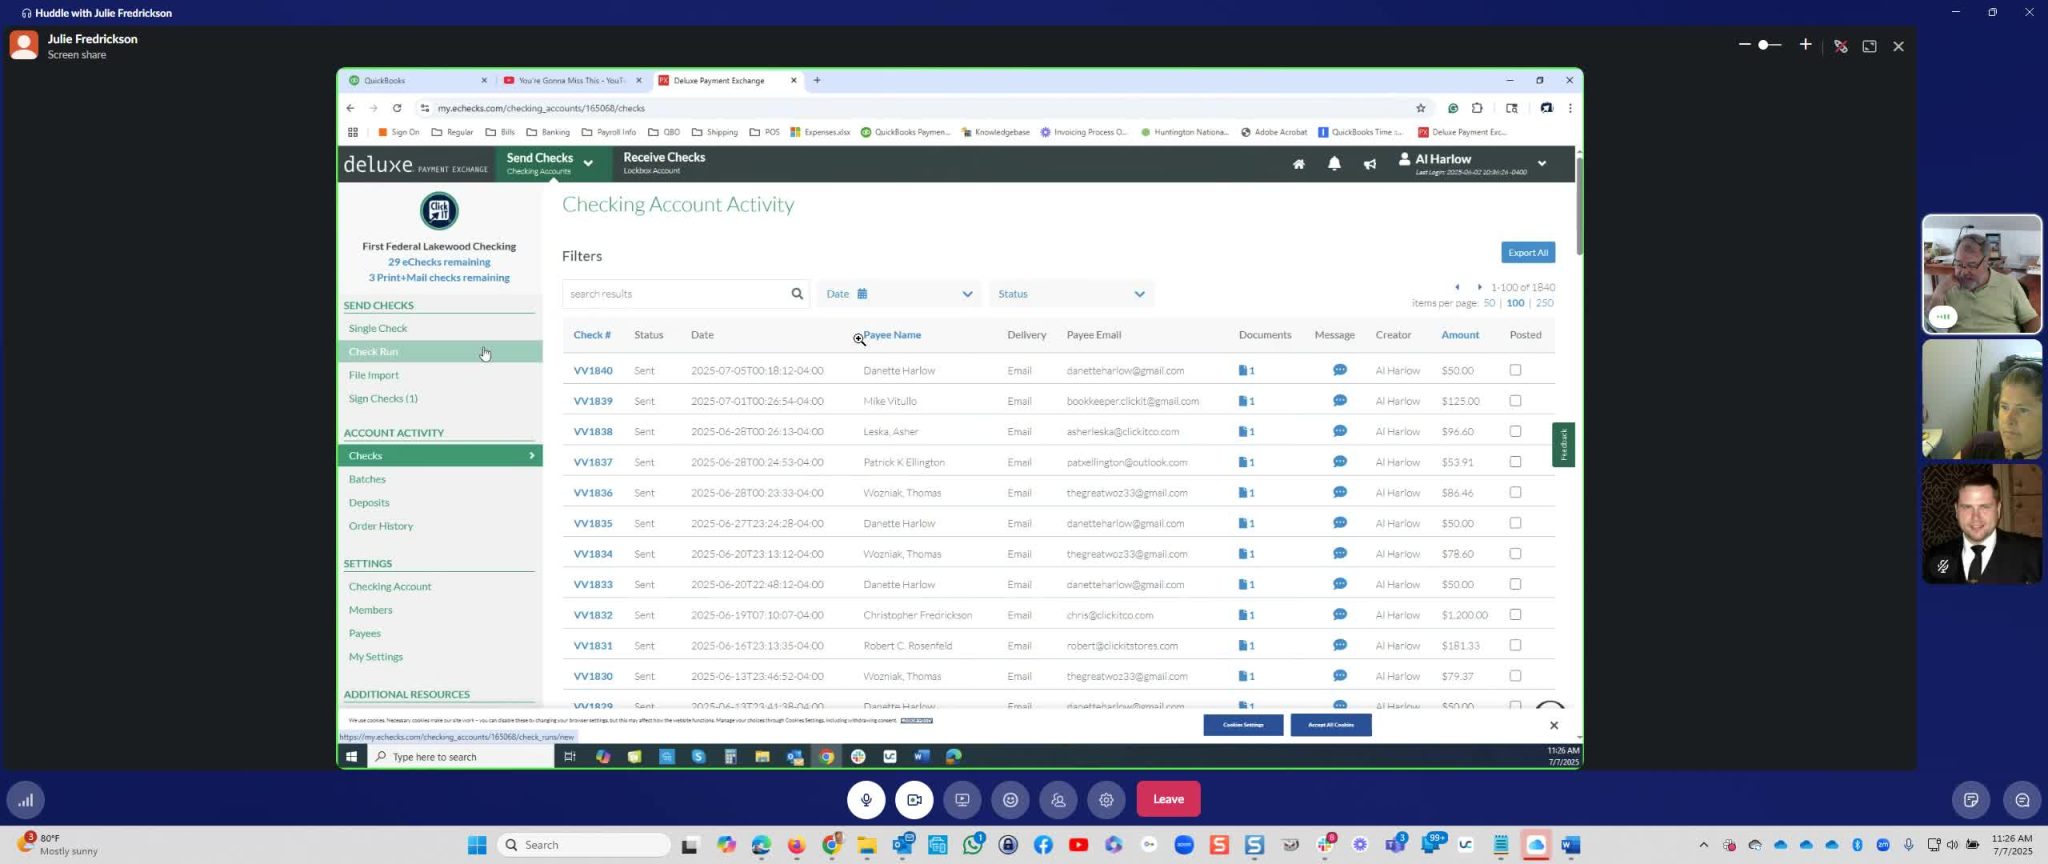
Task: Mute the microphone in the huddle
Action: pos(866,800)
